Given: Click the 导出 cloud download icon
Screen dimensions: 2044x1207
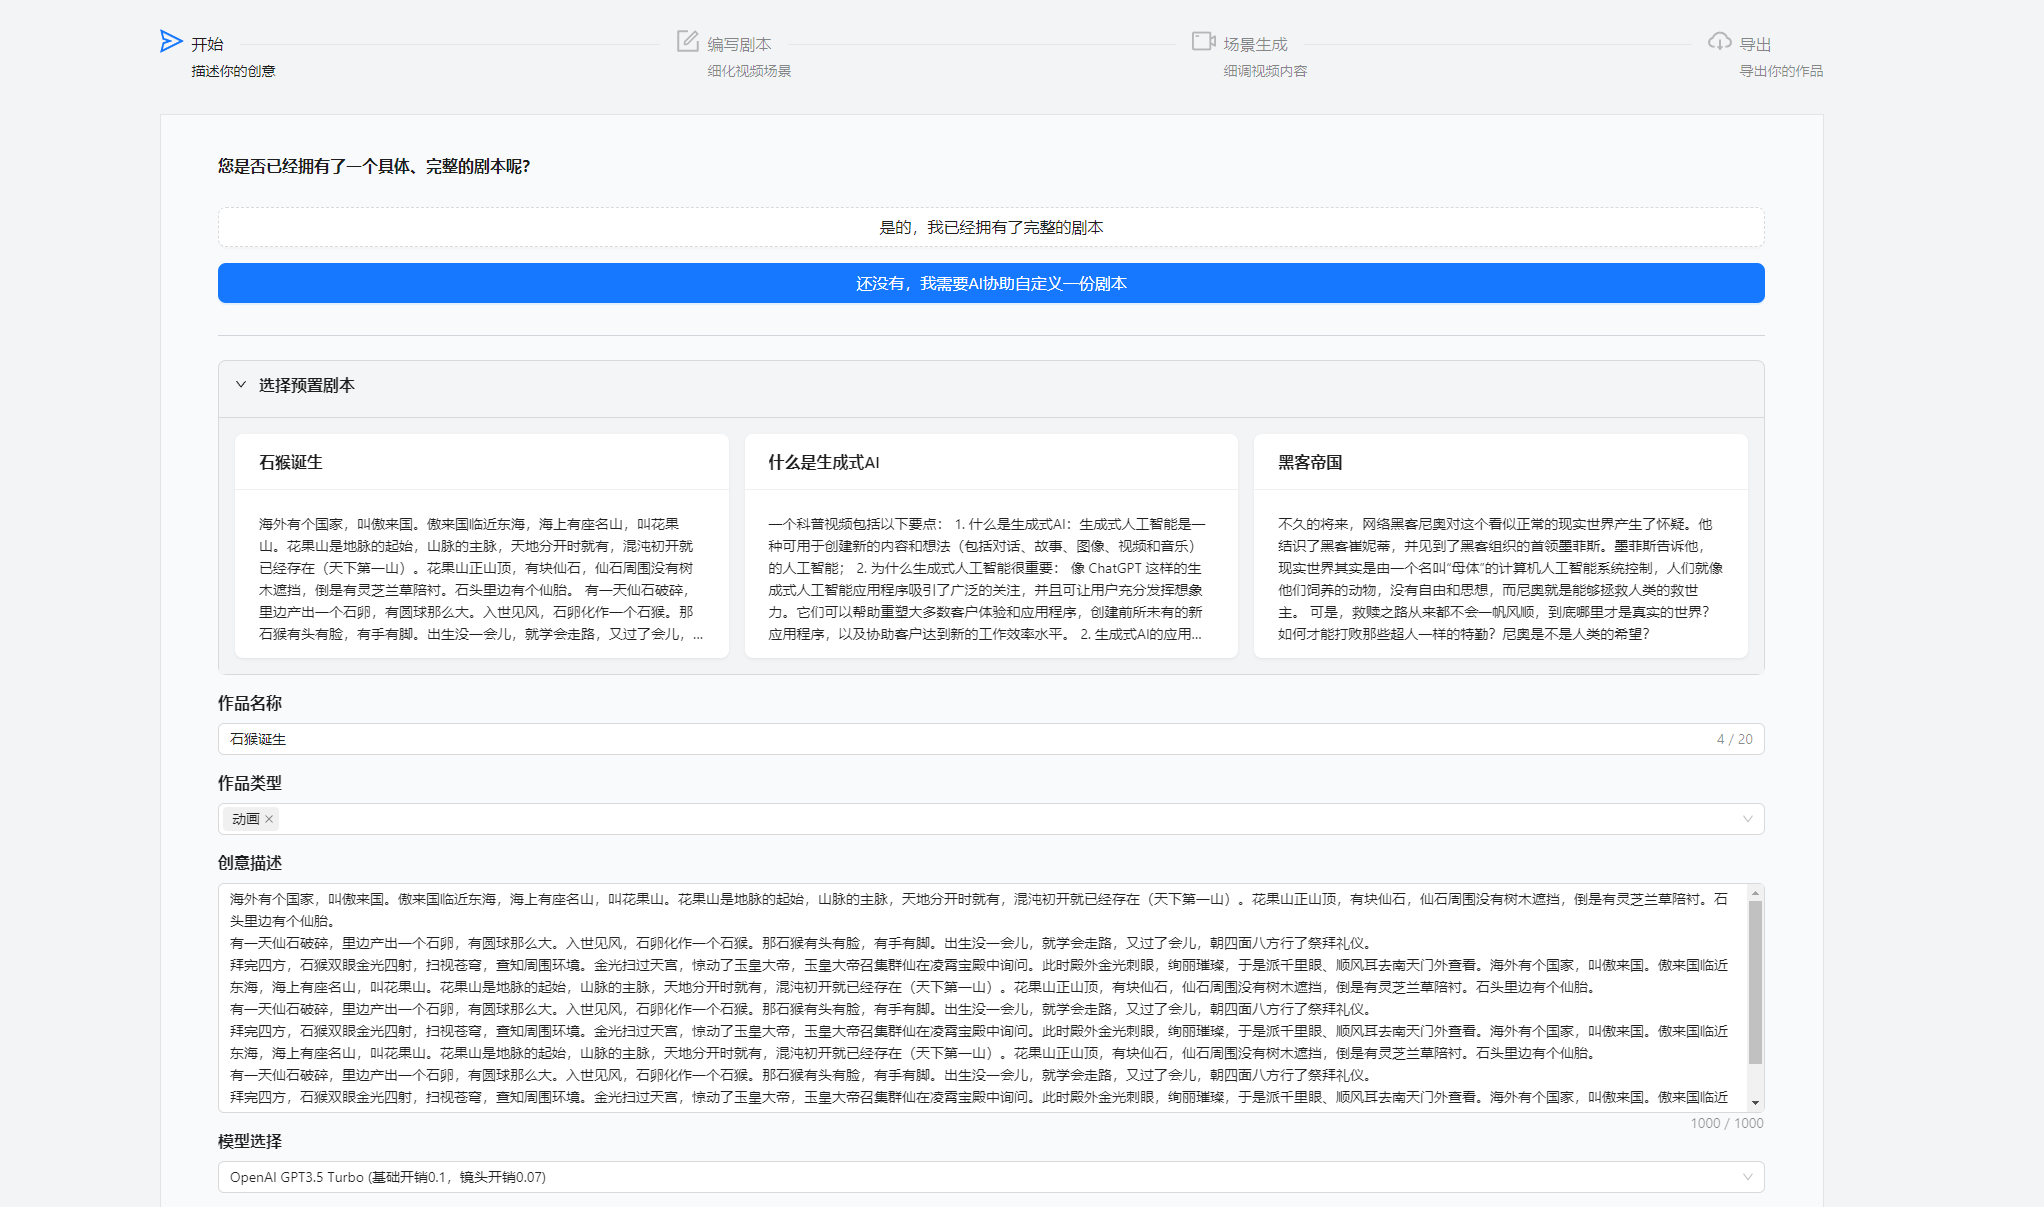Looking at the screenshot, I should [1719, 41].
